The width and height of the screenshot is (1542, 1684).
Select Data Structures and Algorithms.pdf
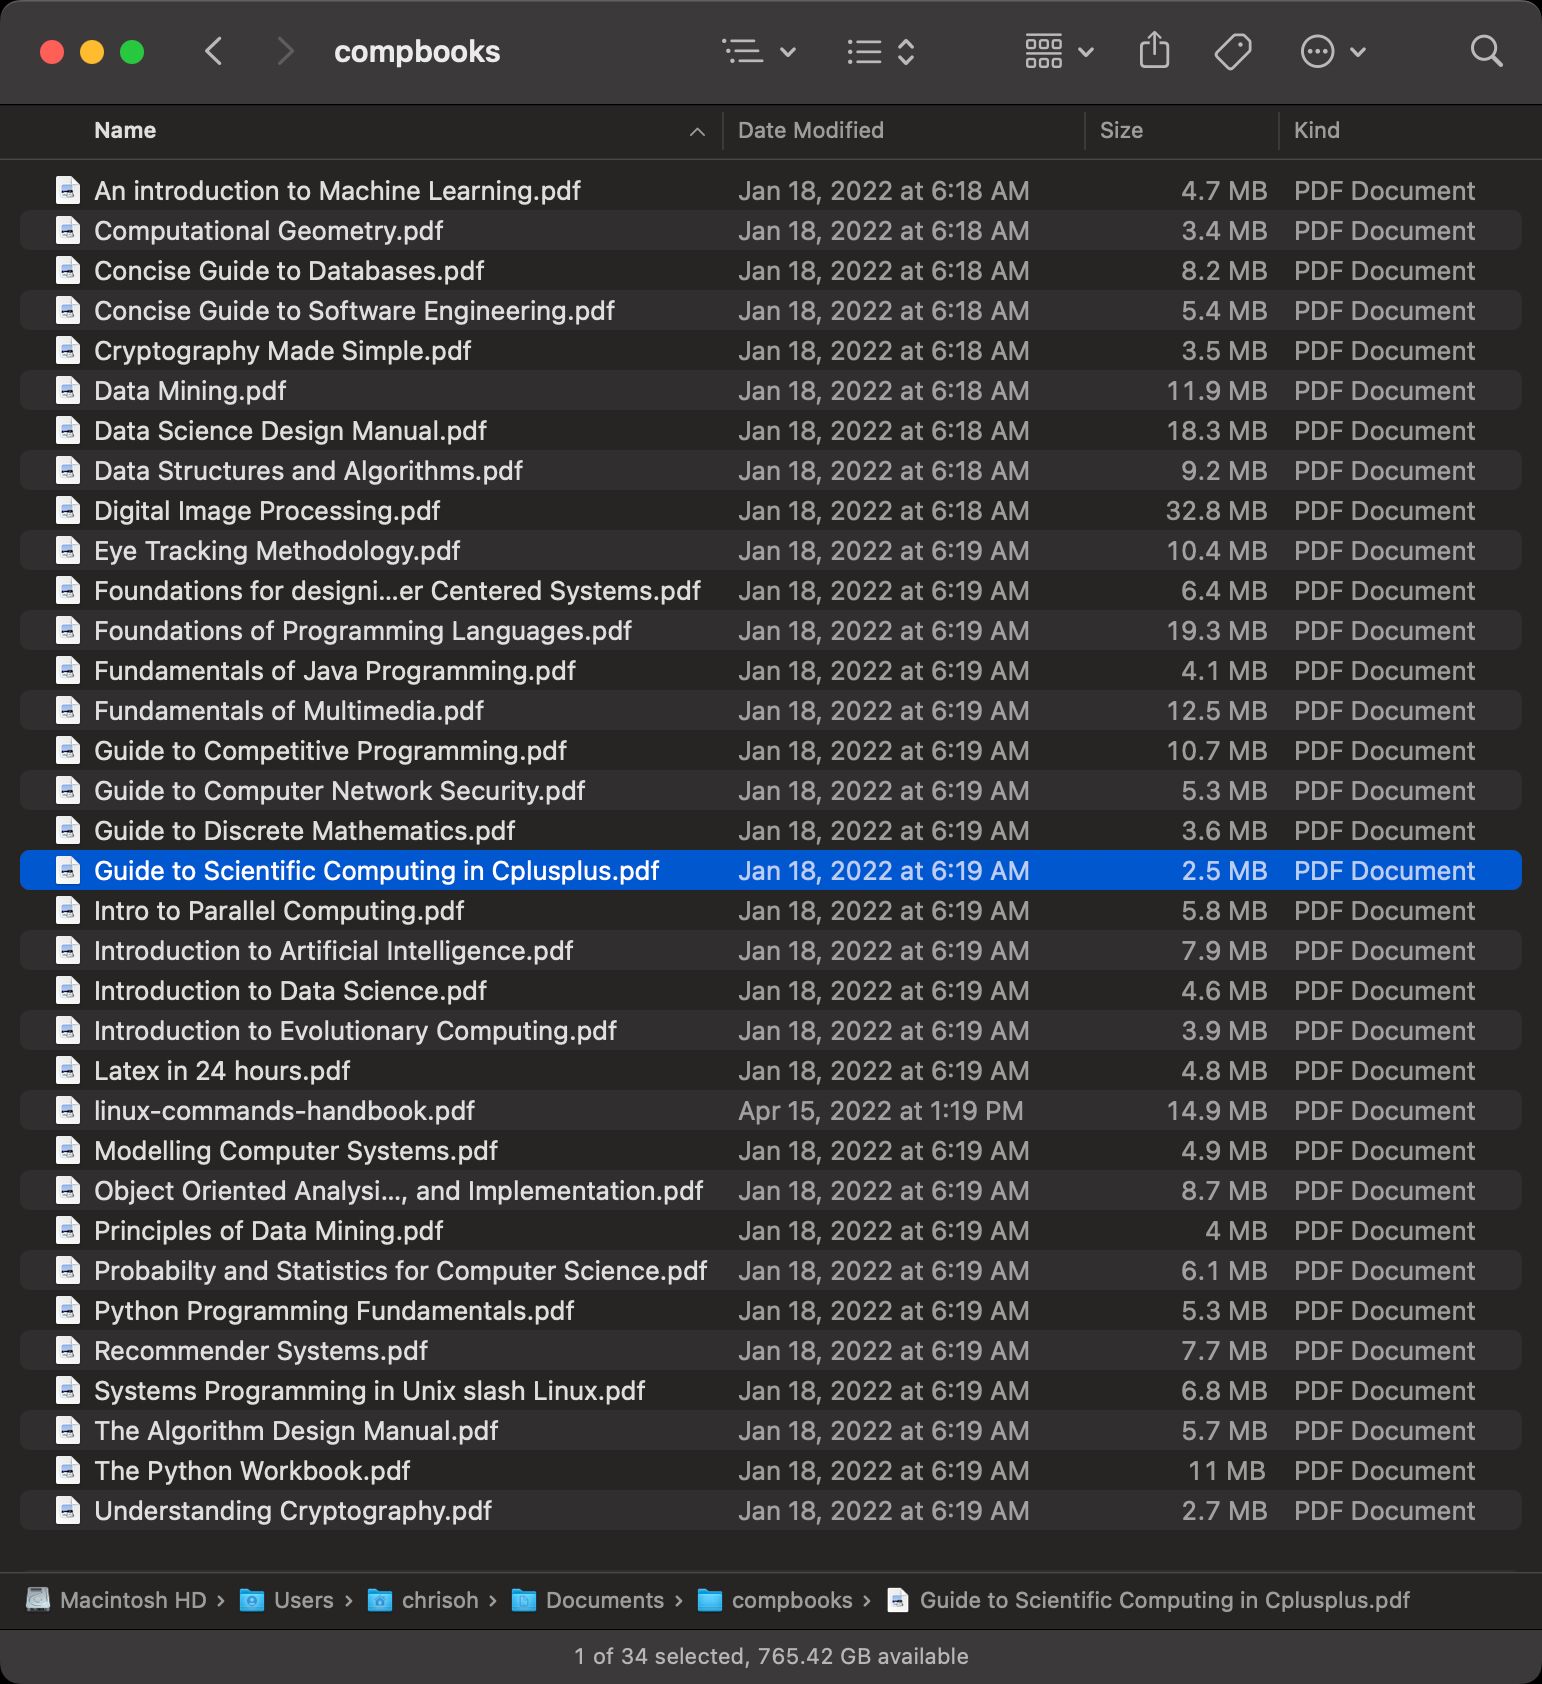(x=770, y=470)
